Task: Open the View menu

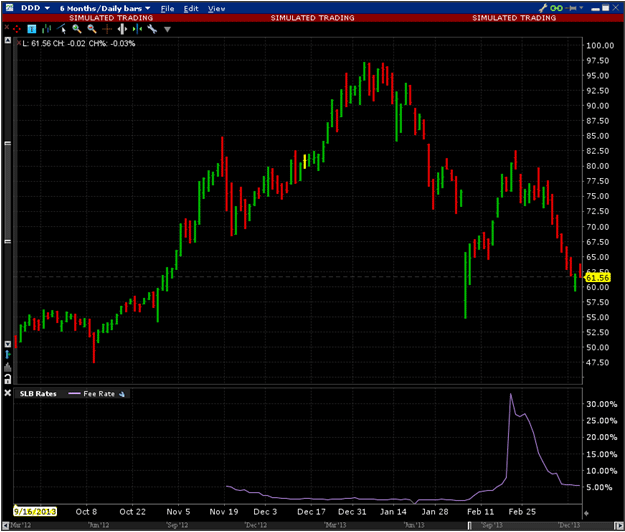Action: click(x=216, y=7)
